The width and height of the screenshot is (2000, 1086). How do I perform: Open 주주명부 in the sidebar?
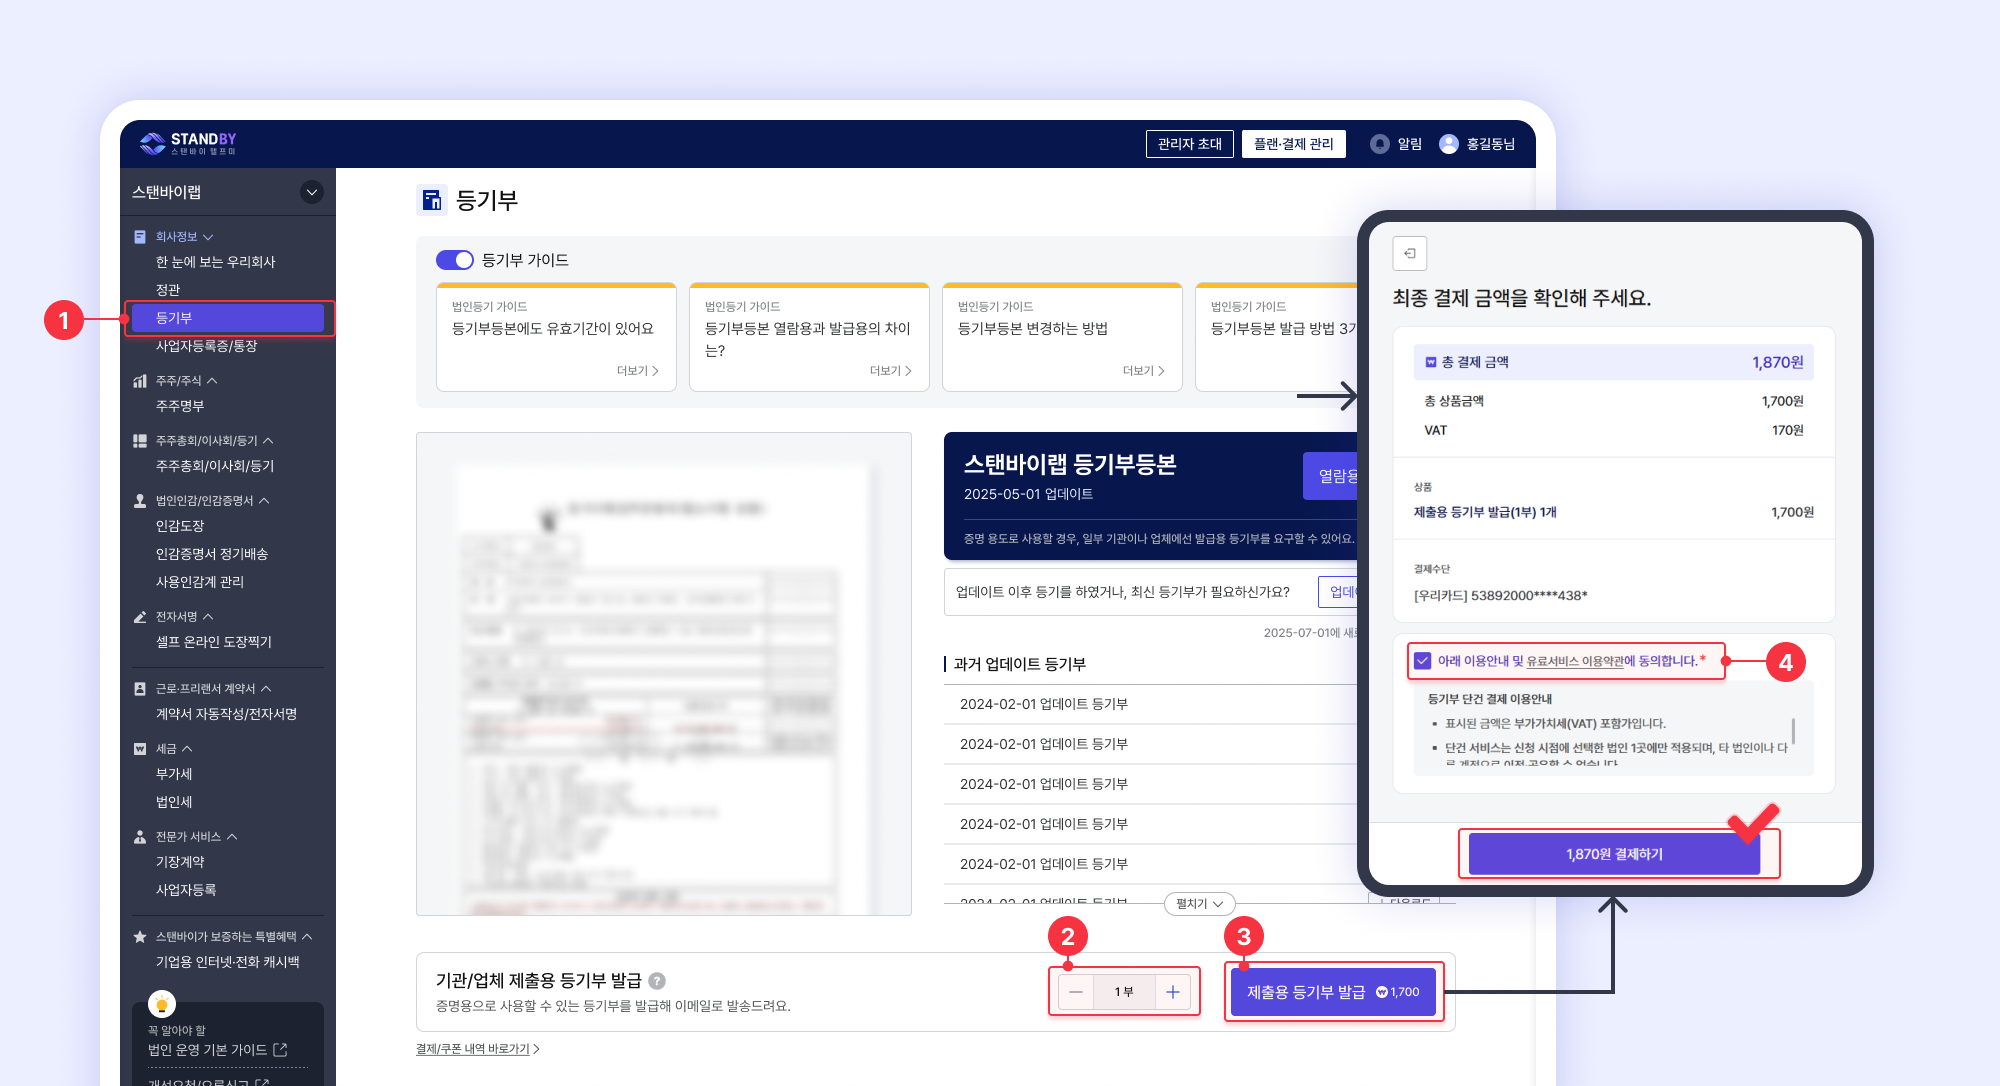click(180, 406)
